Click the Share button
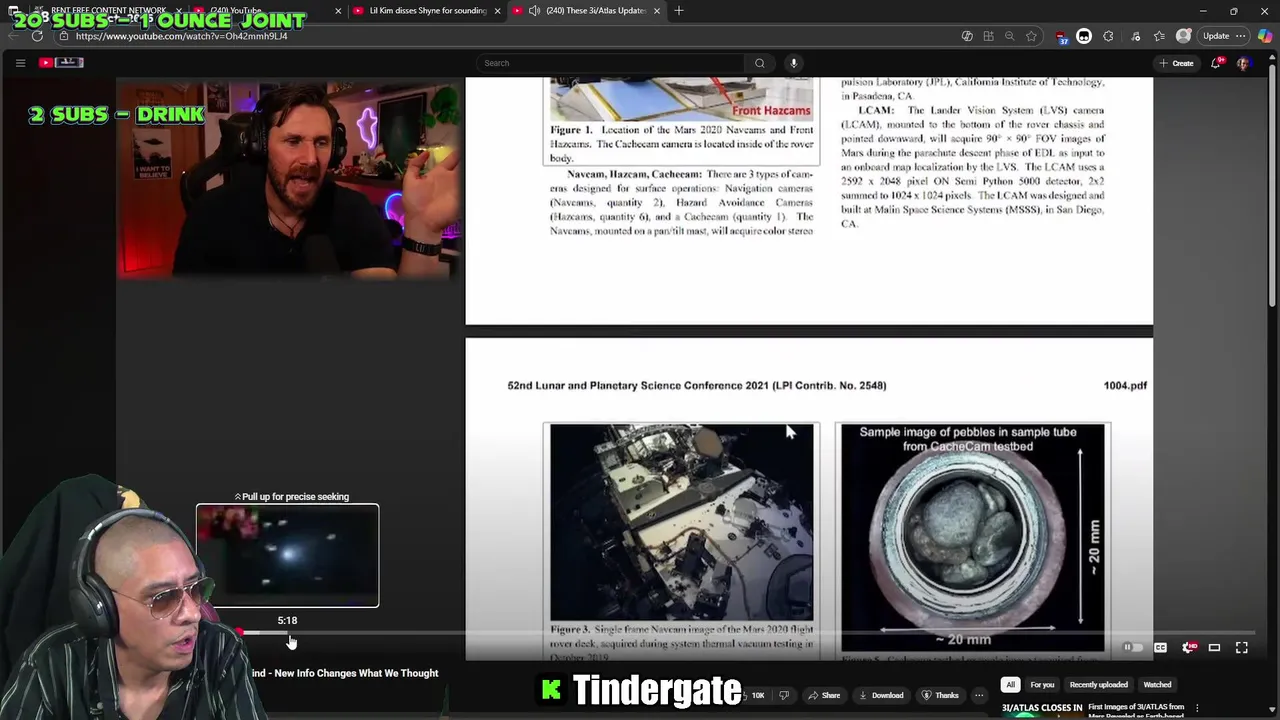The height and width of the screenshot is (720, 1280). click(x=824, y=695)
